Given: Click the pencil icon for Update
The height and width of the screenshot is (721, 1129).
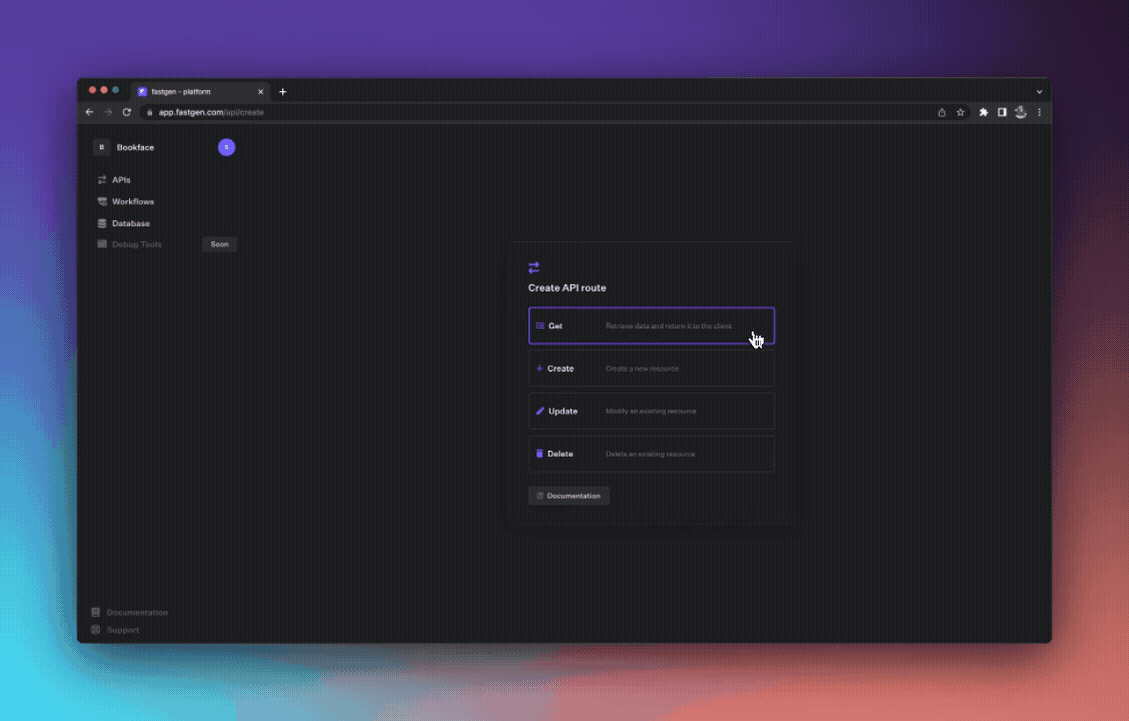Looking at the screenshot, I should (540, 411).
